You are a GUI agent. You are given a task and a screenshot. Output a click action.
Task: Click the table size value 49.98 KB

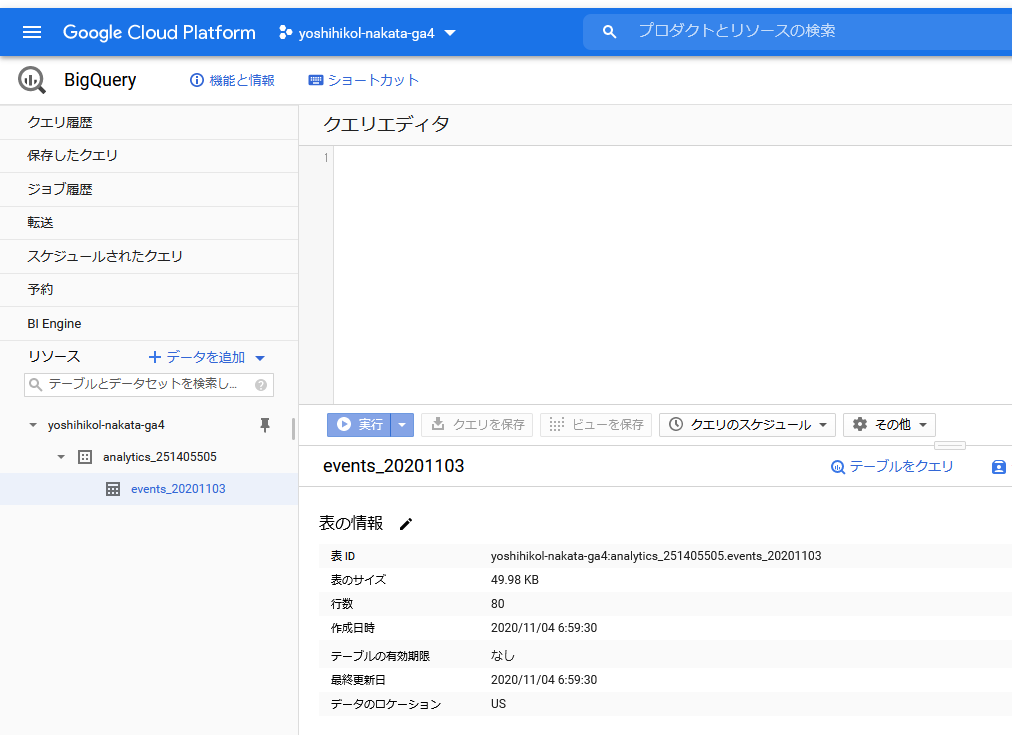514,580
